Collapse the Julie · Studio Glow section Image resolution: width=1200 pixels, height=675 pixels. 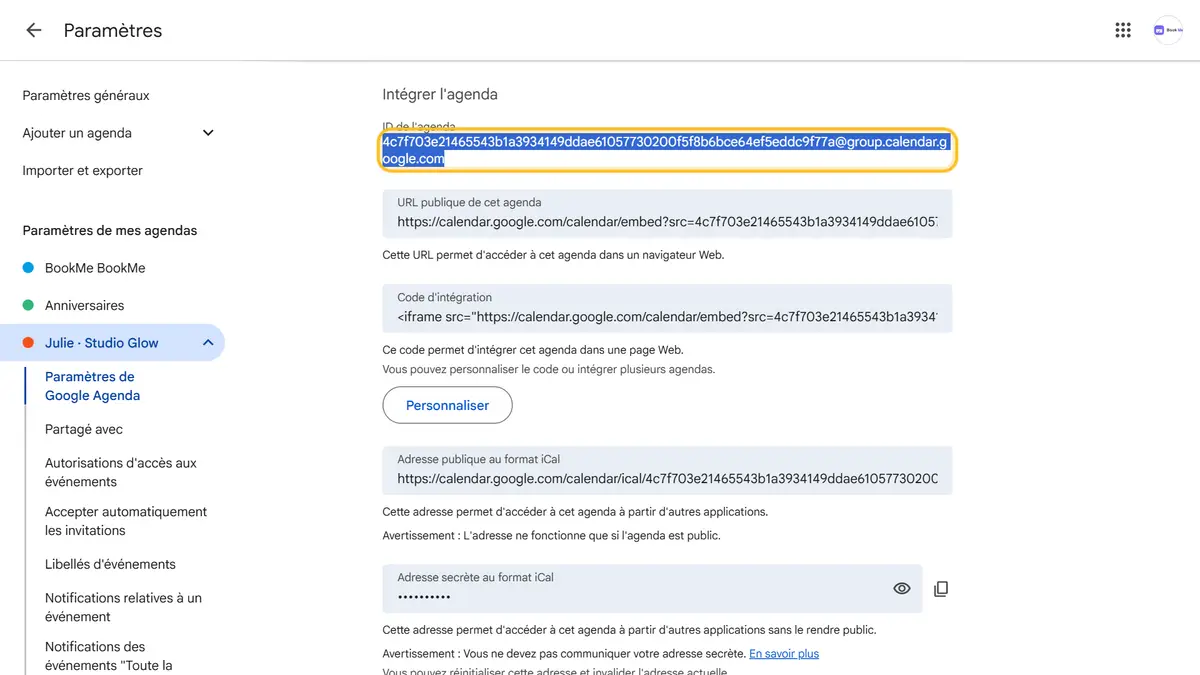208,343
